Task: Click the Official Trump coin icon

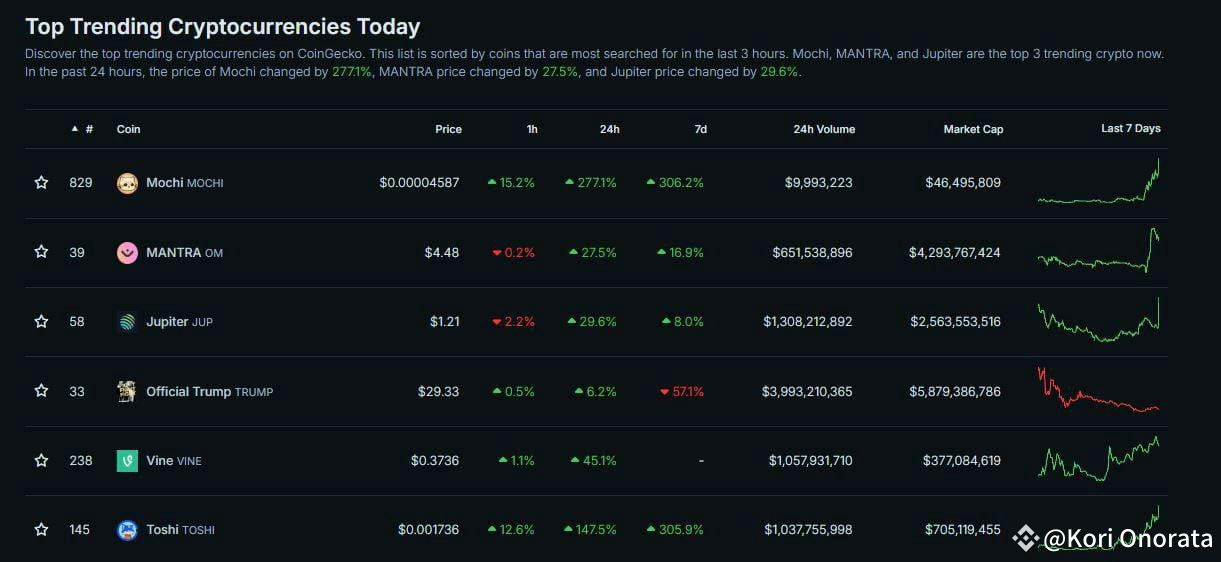Action: [127, 392]
